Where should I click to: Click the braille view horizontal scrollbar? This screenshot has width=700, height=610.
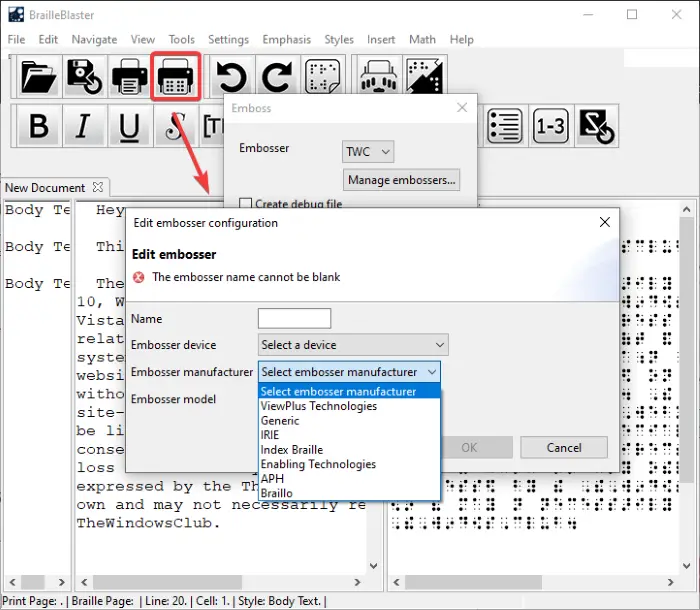pos(473,582)
